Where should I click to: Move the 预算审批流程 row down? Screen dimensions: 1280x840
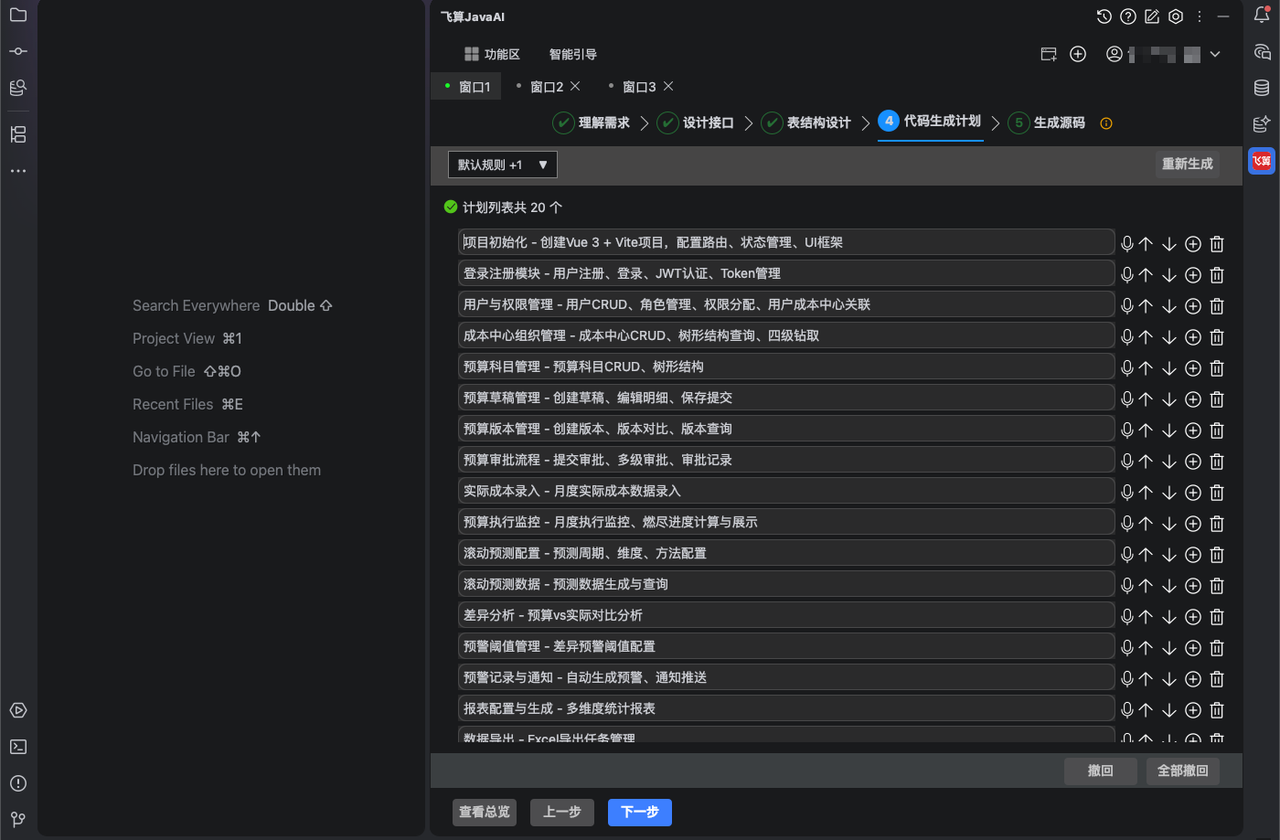coord(1169,460)
